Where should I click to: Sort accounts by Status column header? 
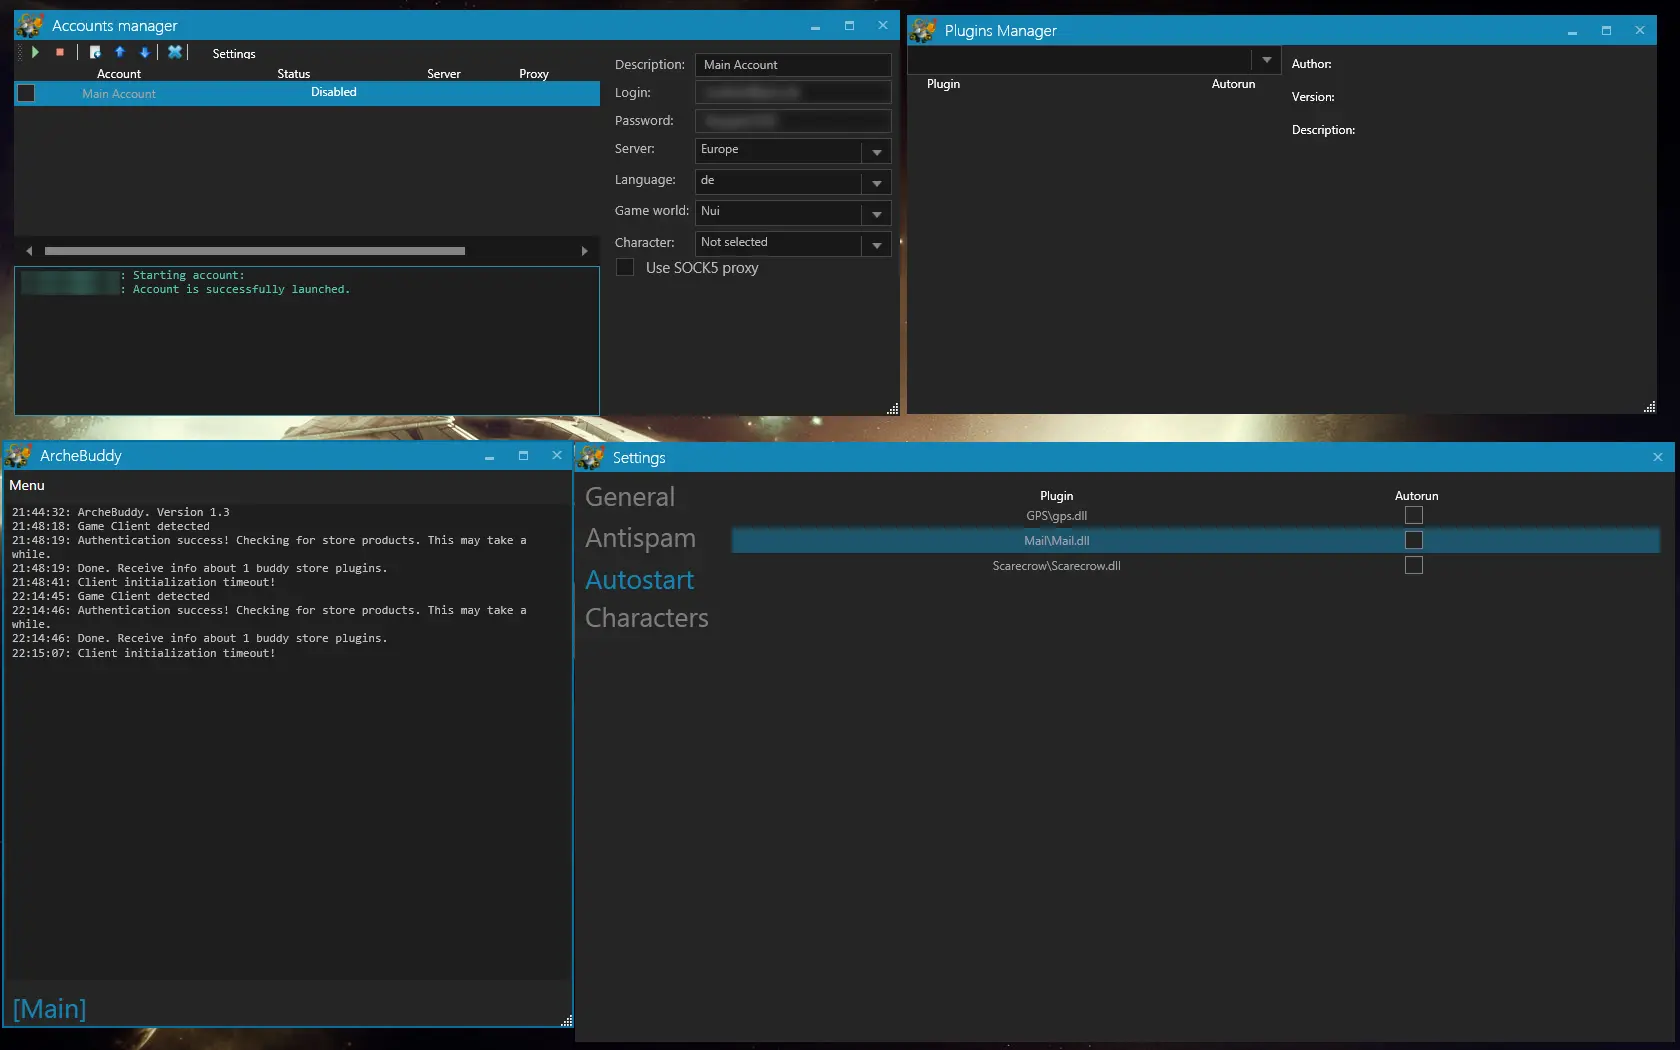294,74
